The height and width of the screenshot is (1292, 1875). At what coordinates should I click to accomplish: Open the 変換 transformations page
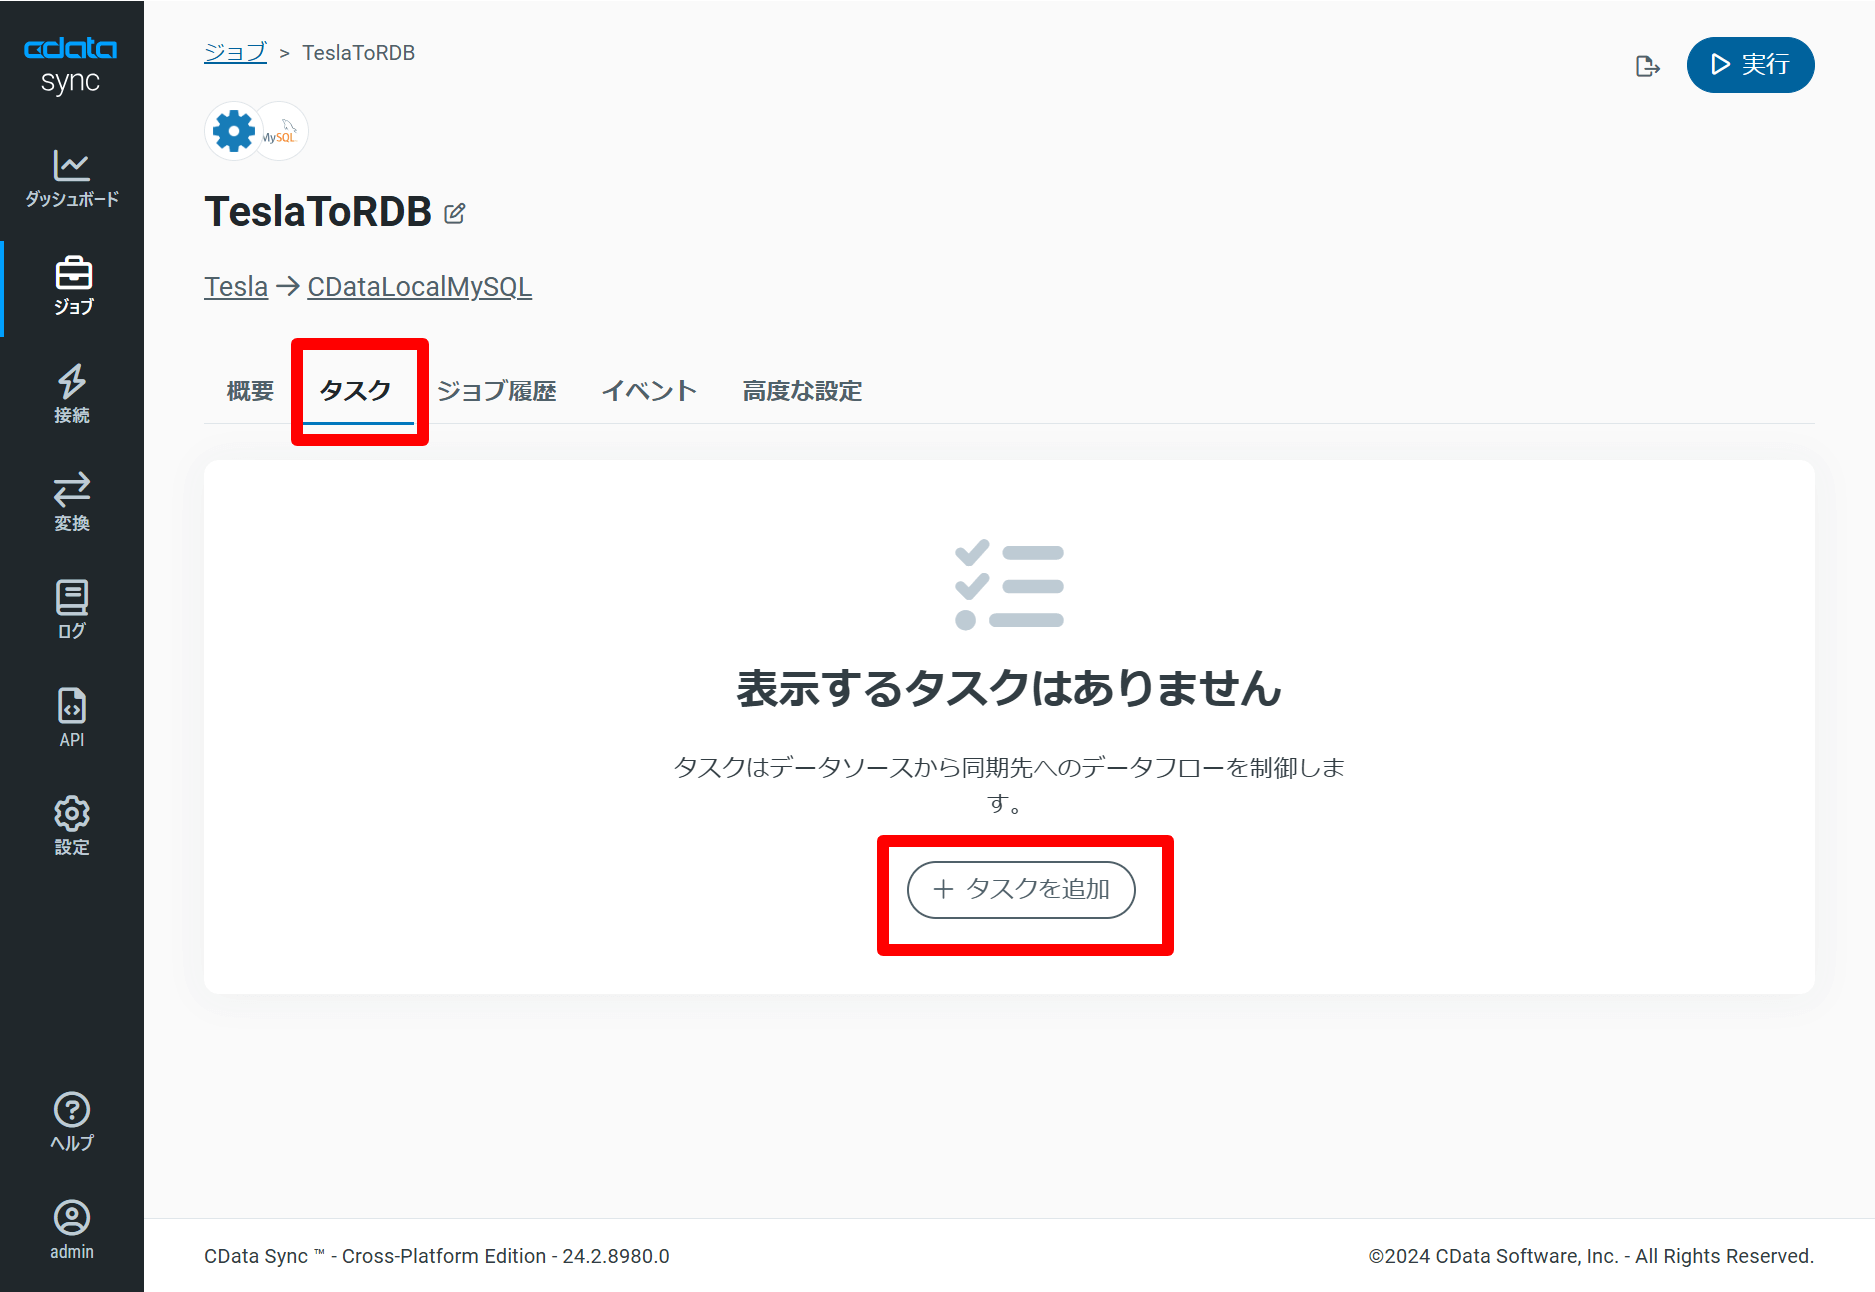72,503
